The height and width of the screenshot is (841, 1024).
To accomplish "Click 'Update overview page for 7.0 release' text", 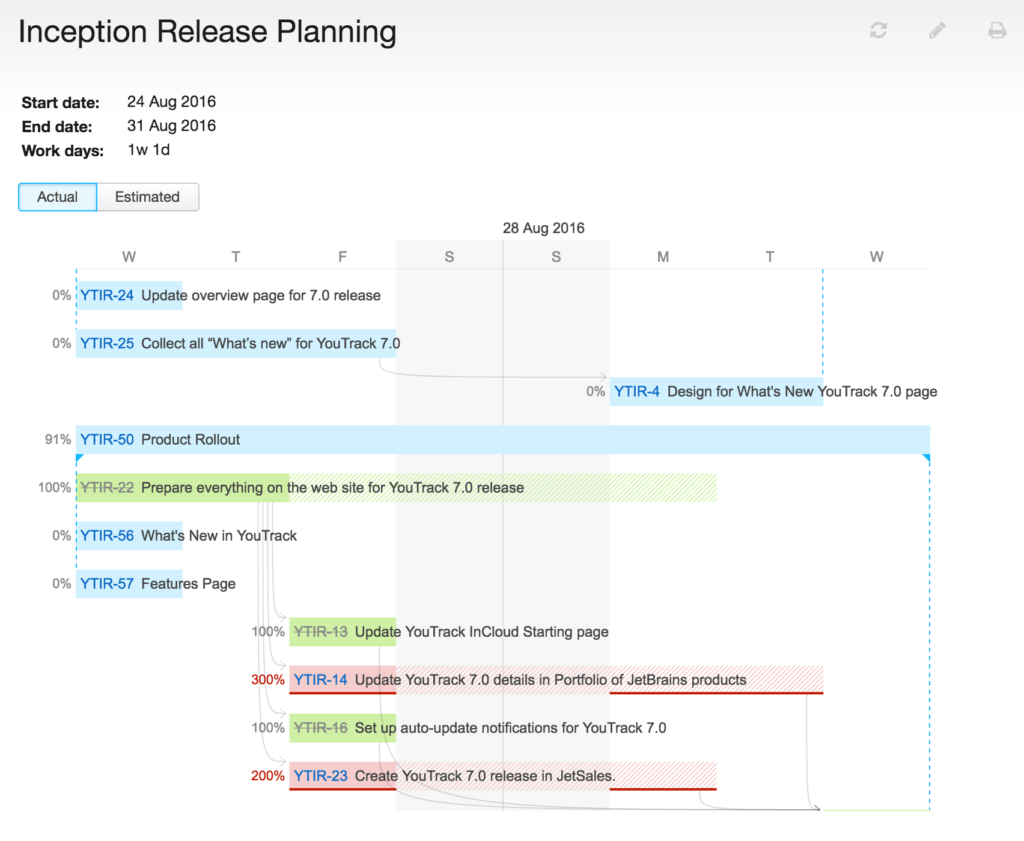I will (261, 295).
